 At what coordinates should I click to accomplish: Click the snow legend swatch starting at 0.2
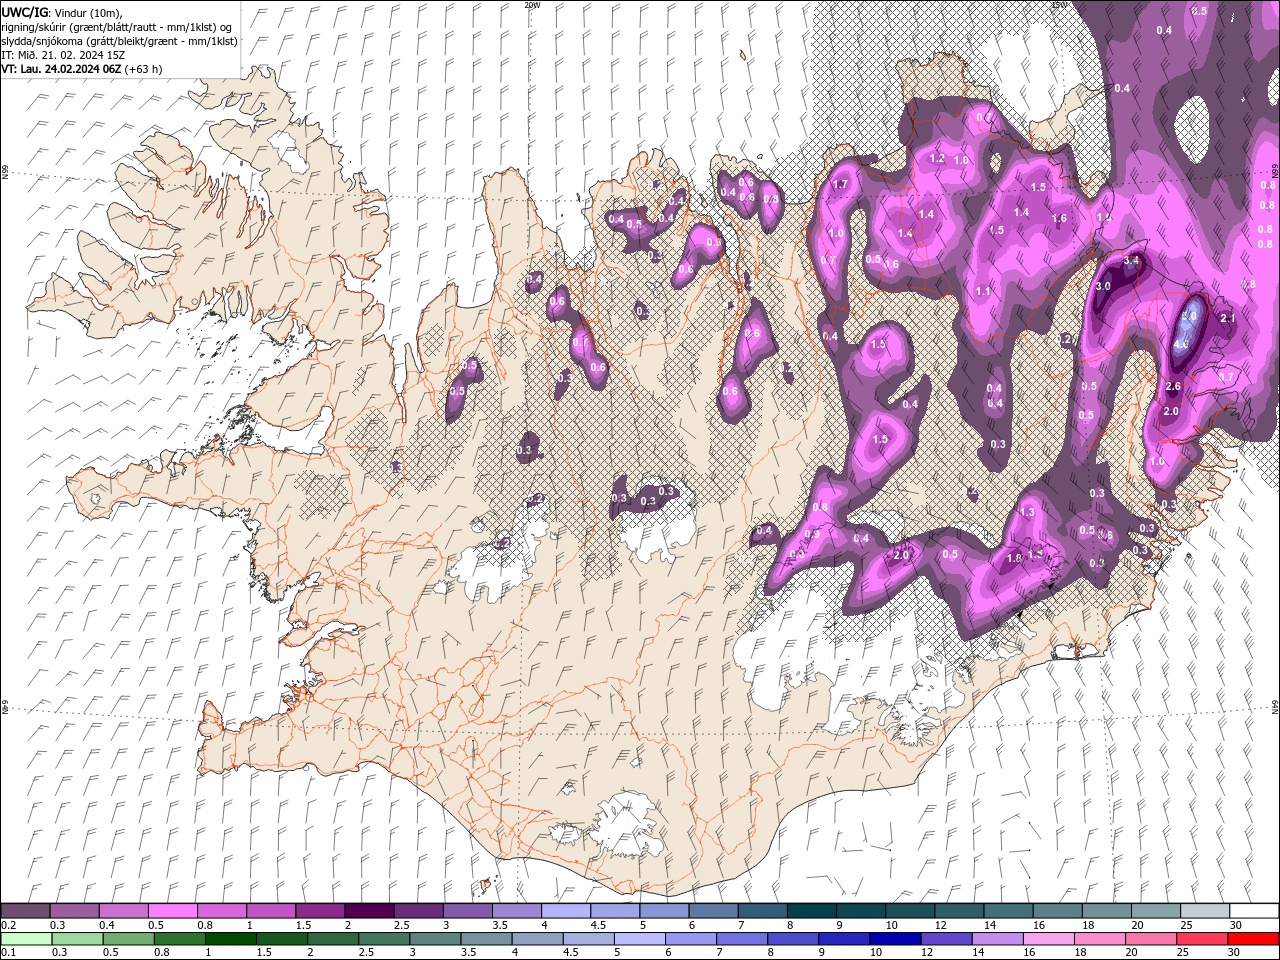[25, 911]
